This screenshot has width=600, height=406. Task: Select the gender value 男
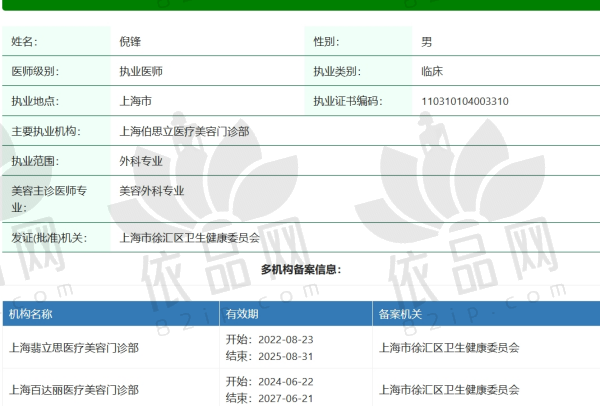pos(427,41)
